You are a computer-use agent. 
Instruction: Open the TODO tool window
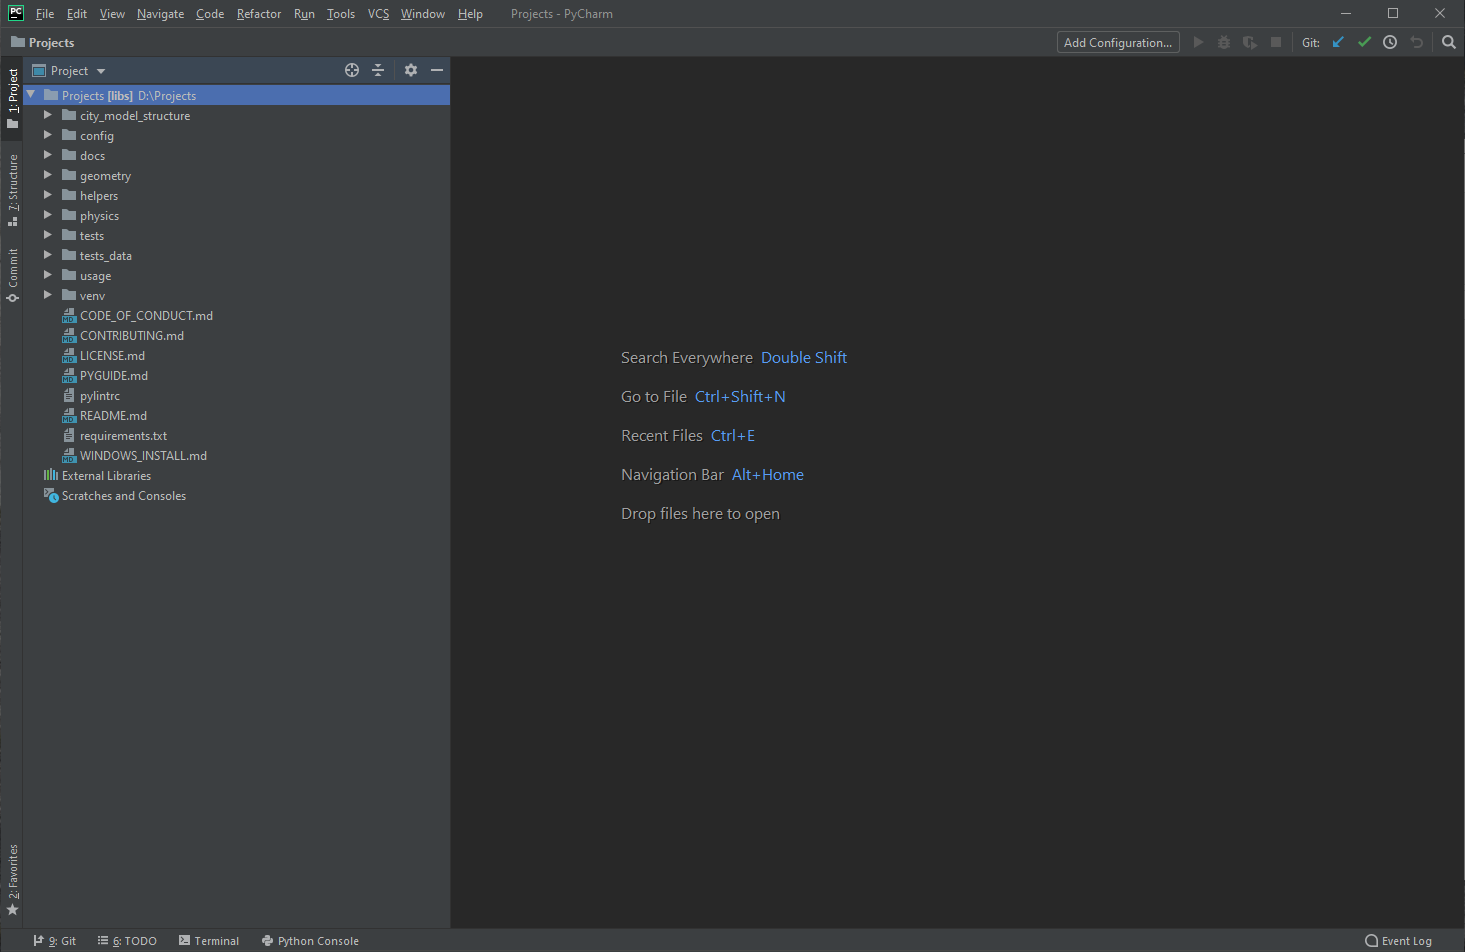point(127,941)
